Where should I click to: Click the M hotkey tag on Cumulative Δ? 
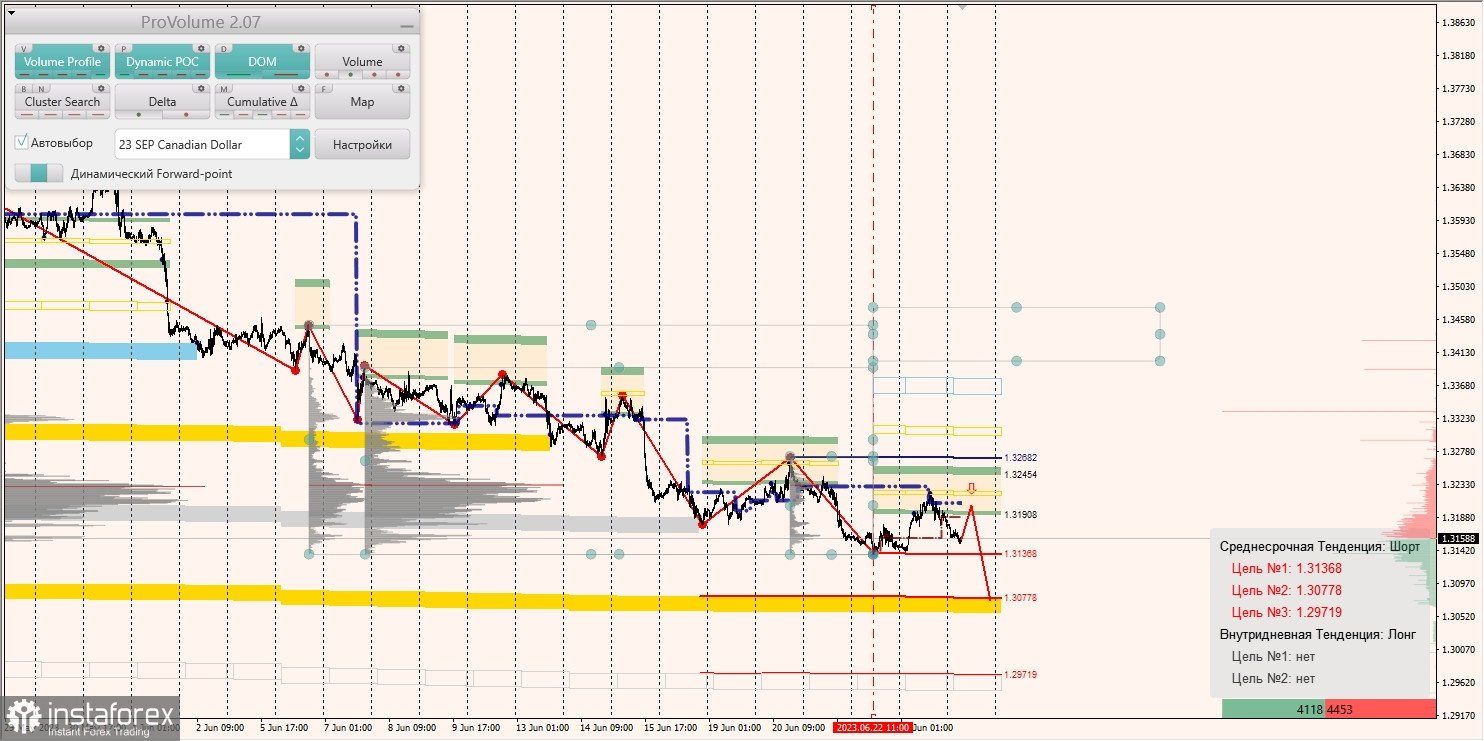[x=224, y=89]
